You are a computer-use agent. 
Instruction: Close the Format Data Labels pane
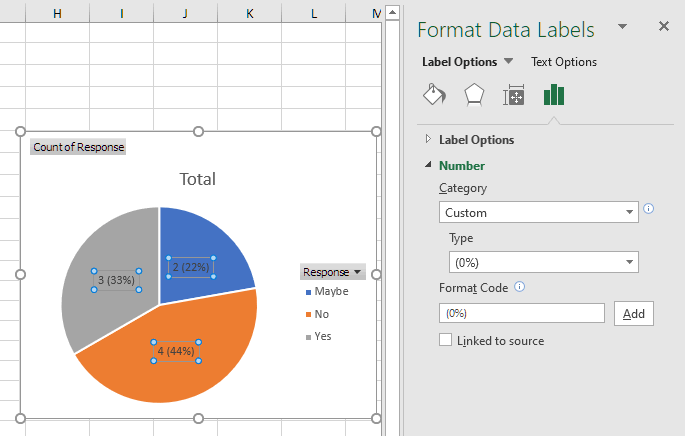pyautogui.click(x=664, y=27)
